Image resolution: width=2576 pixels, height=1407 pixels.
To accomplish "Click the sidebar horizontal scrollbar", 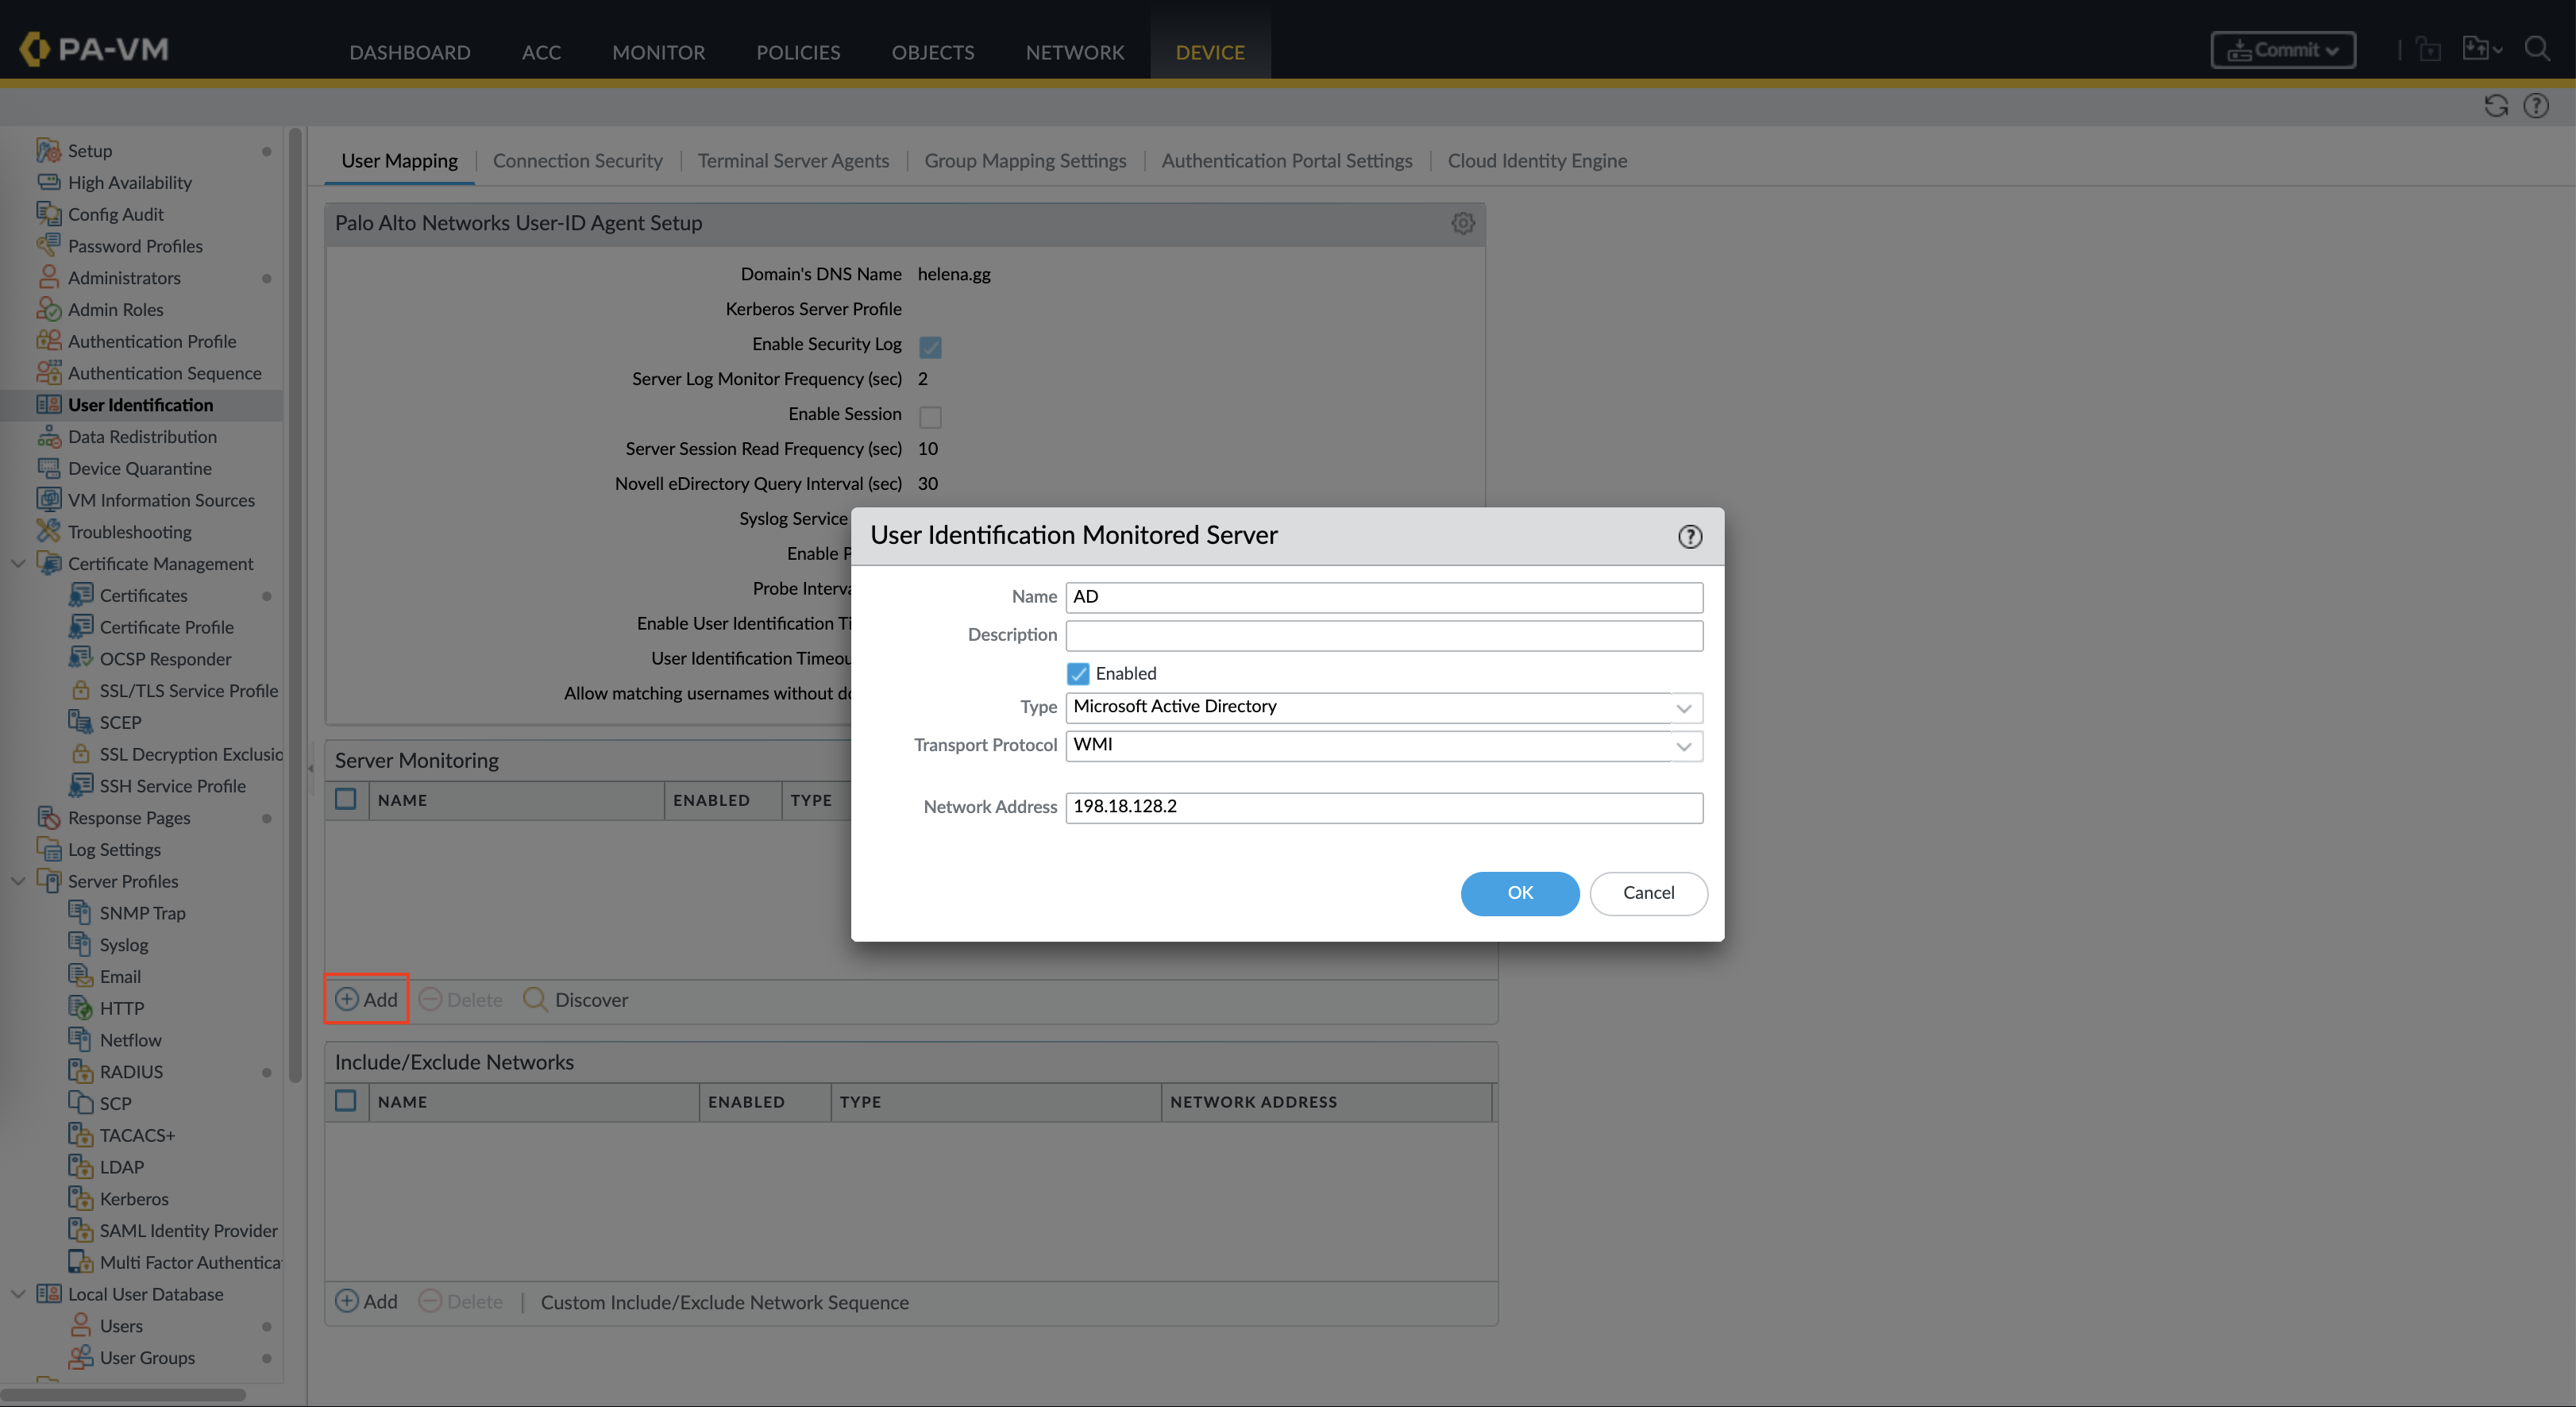I will click(x=123, y=1394).
